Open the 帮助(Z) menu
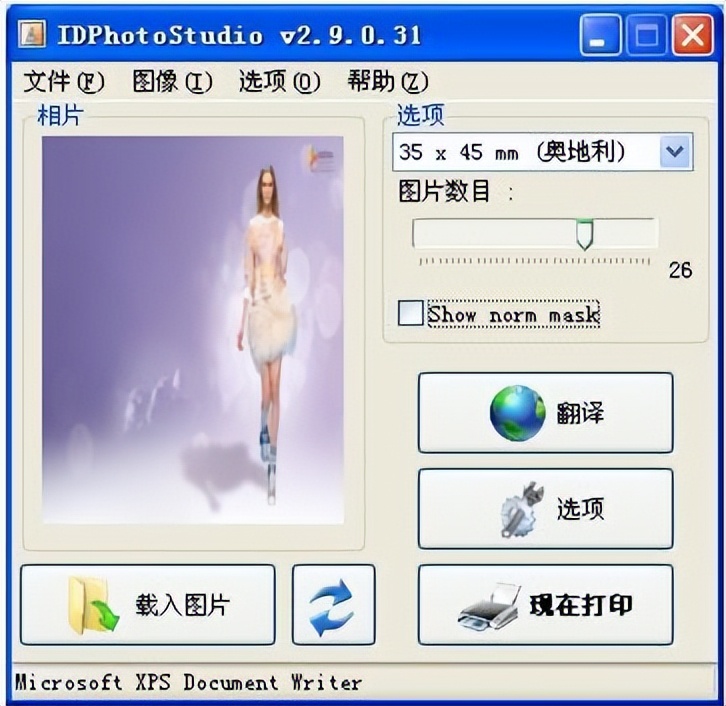The width and height of the screenshot is (726, 706). pyautogui.click(x=388, y=81)
